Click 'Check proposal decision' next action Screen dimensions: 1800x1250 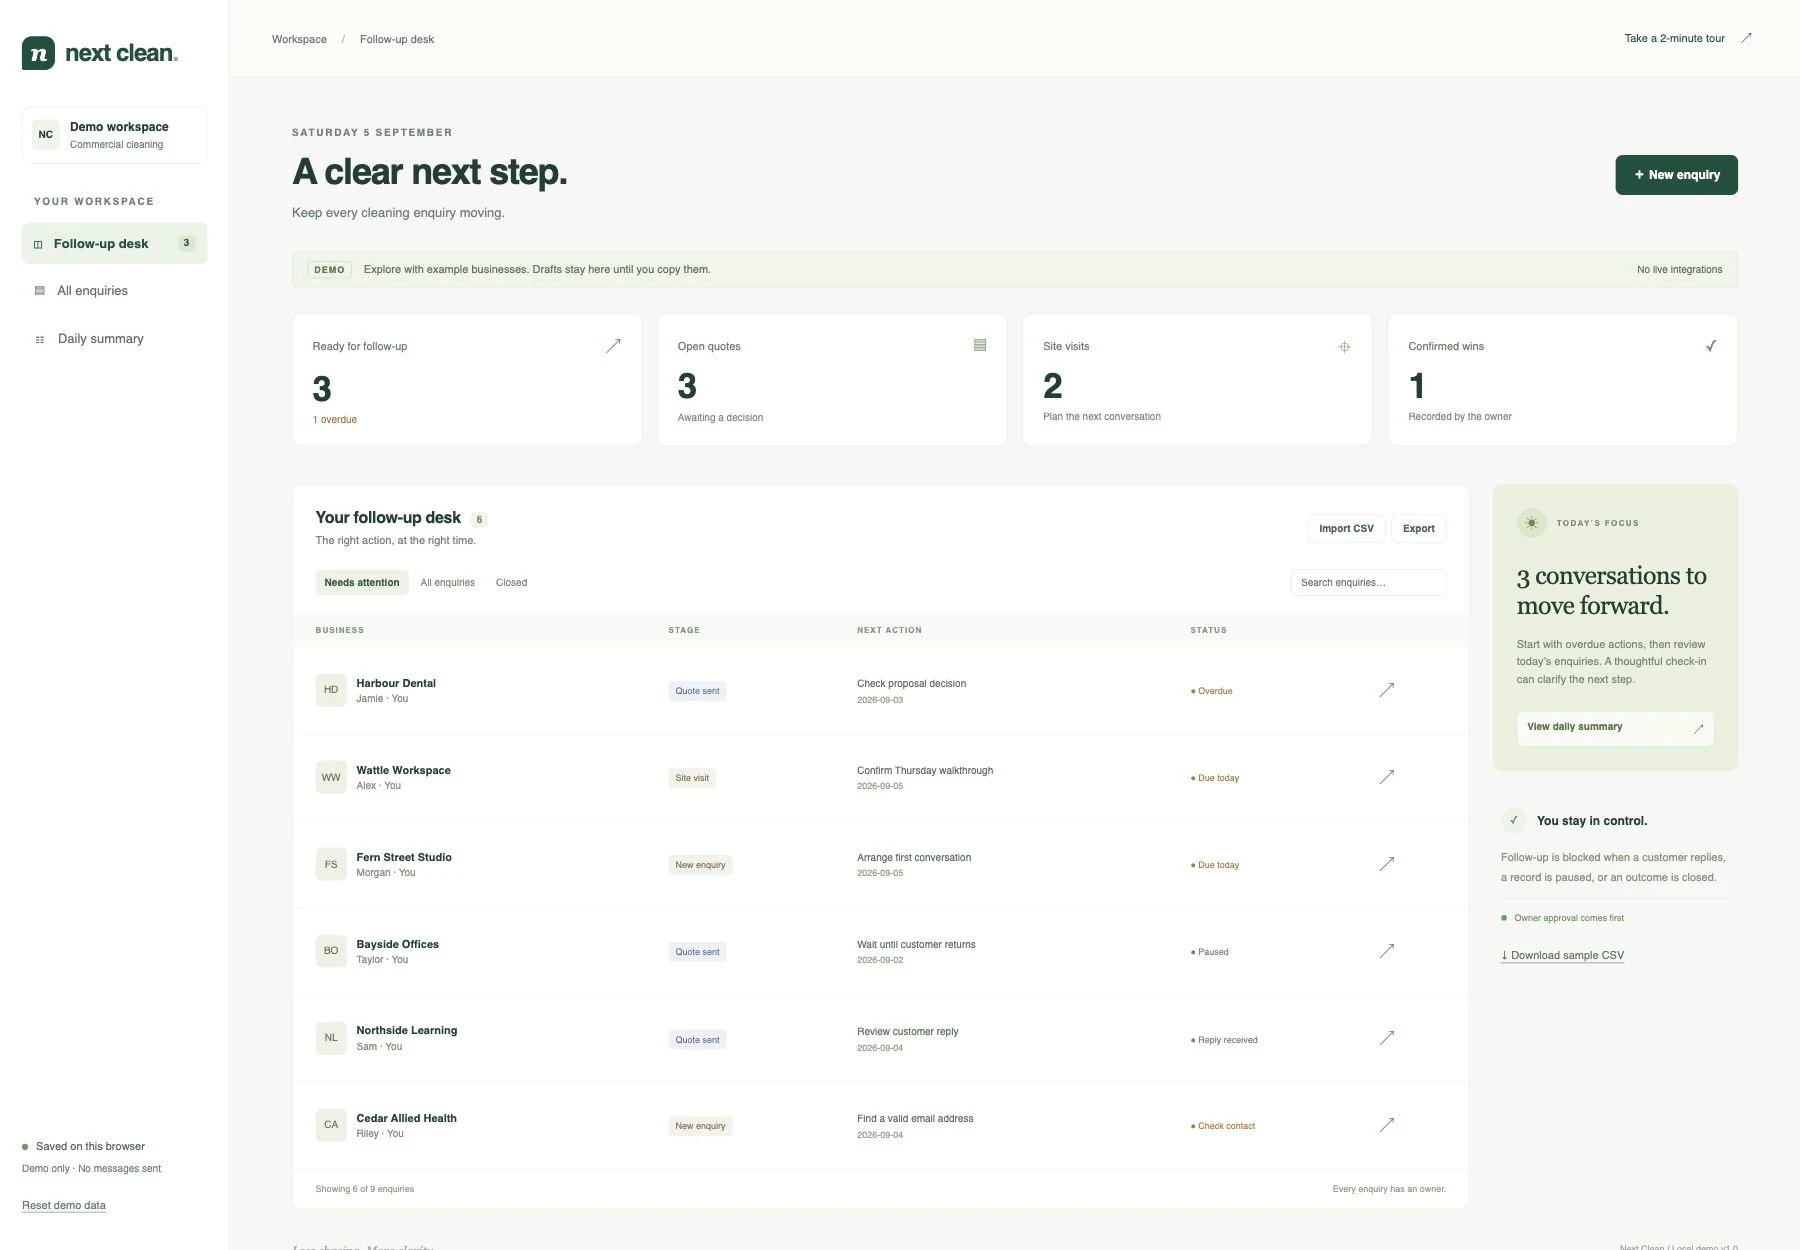[x=911, y=684]
